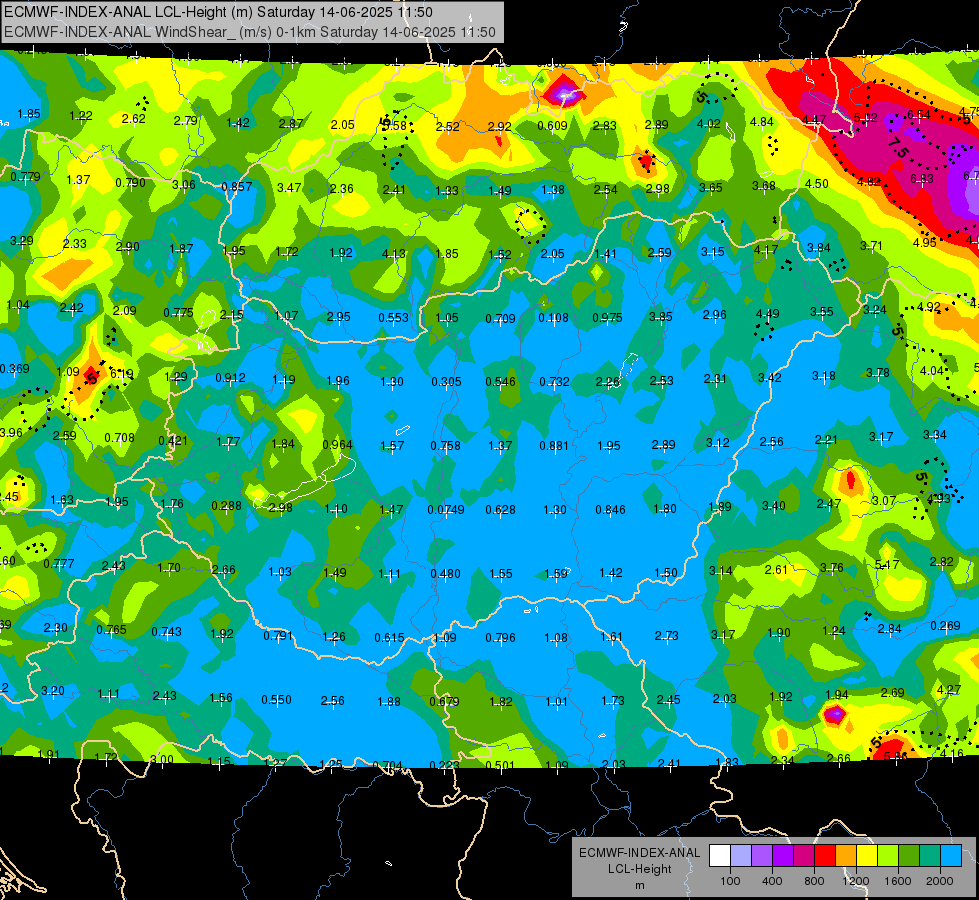Click wind shear value 0.743
This screenshot has height=900, width=979.
click(167, 632)
